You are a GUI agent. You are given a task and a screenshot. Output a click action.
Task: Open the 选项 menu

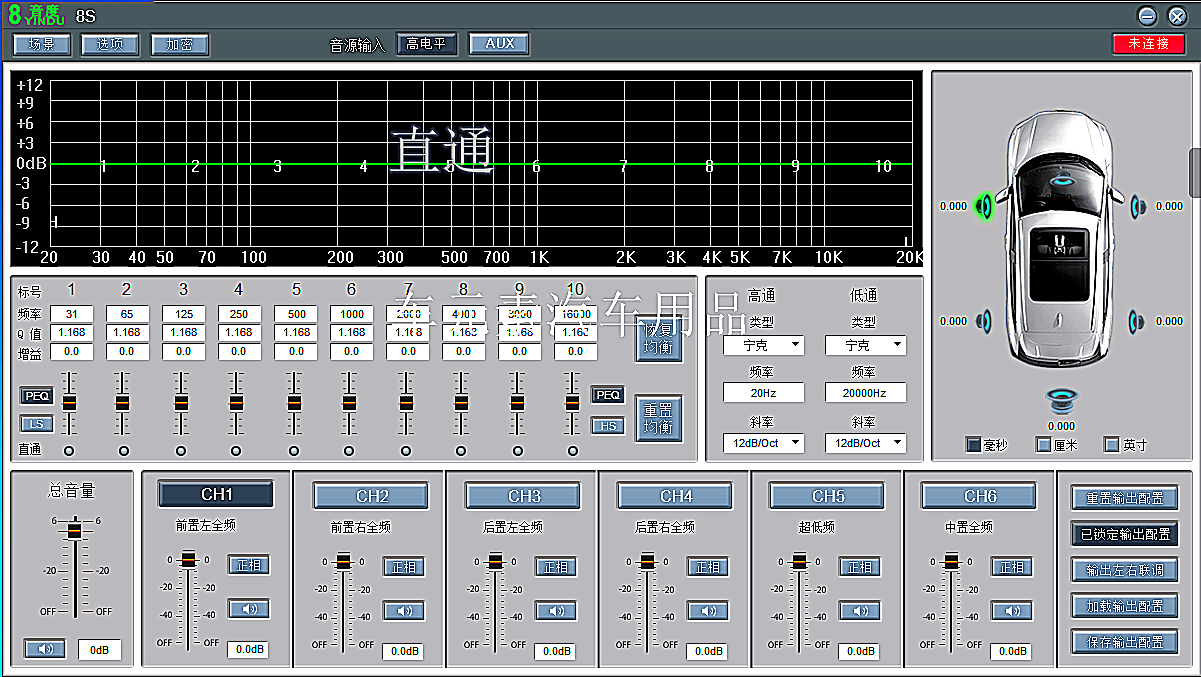tap(110, 44)
